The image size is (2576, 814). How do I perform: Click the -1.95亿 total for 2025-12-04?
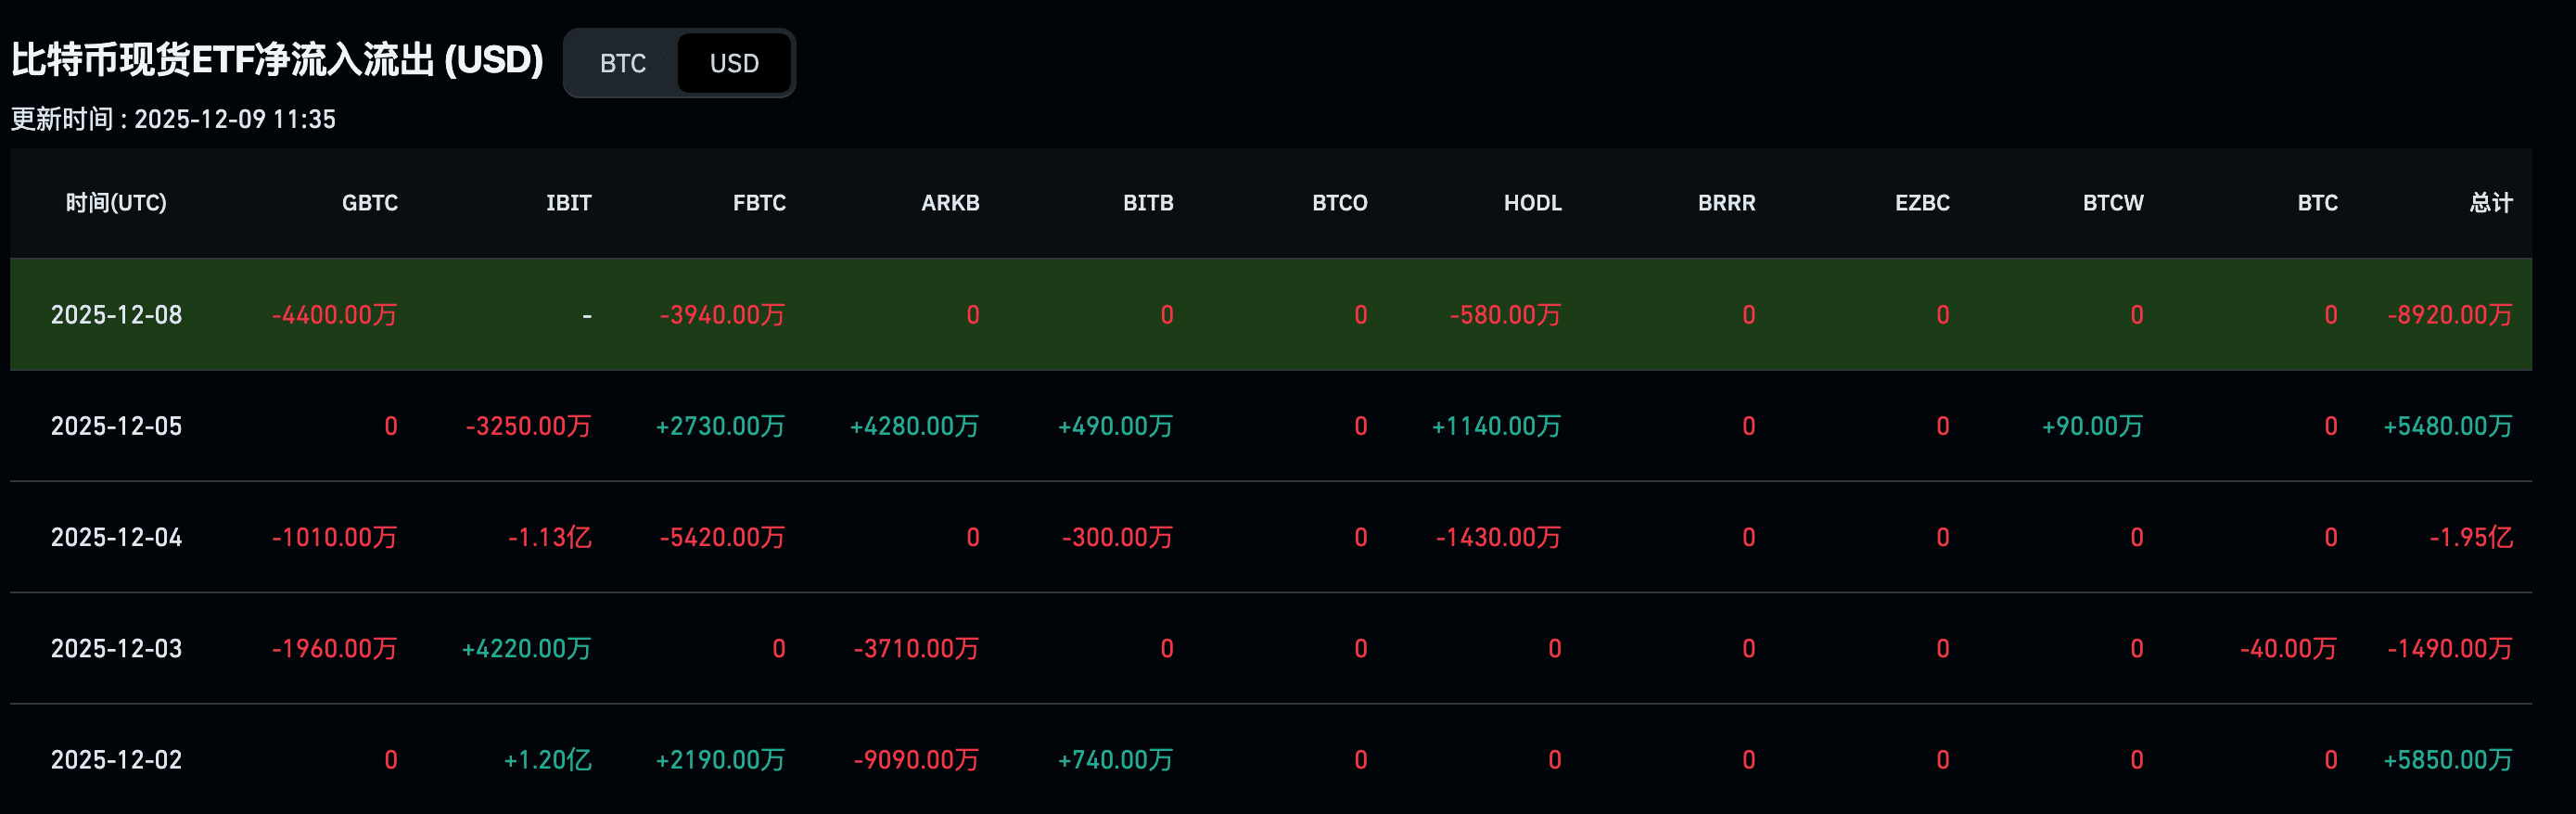(x=2470, y=537)
